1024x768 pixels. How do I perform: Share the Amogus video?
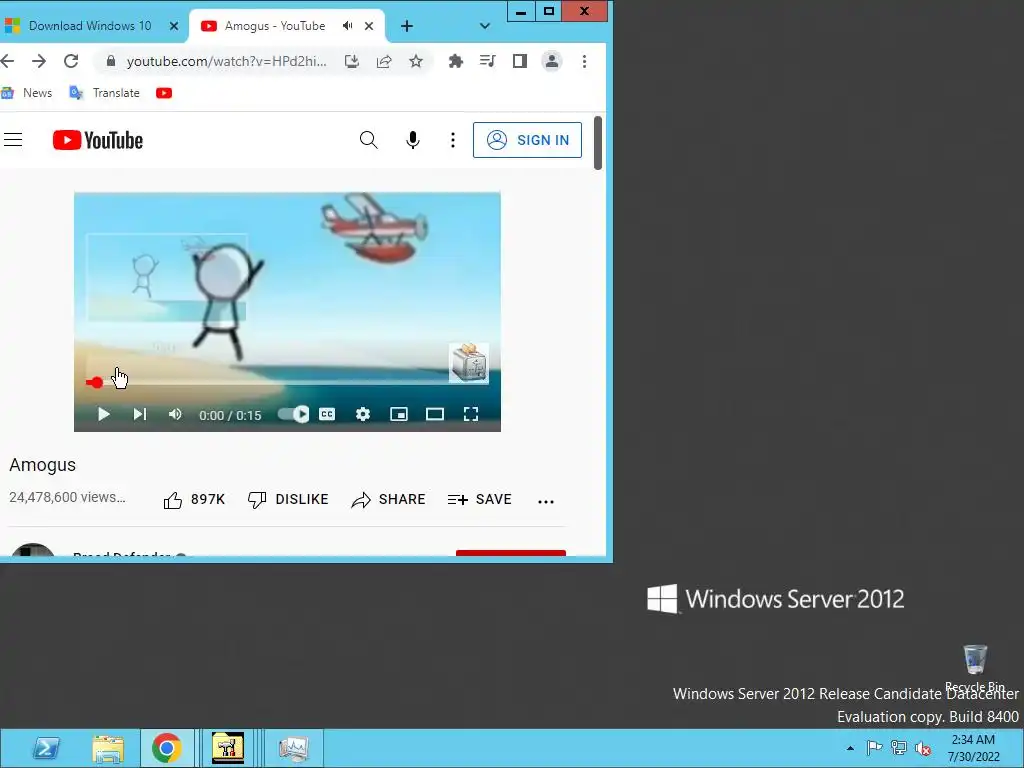pos(389,500)
